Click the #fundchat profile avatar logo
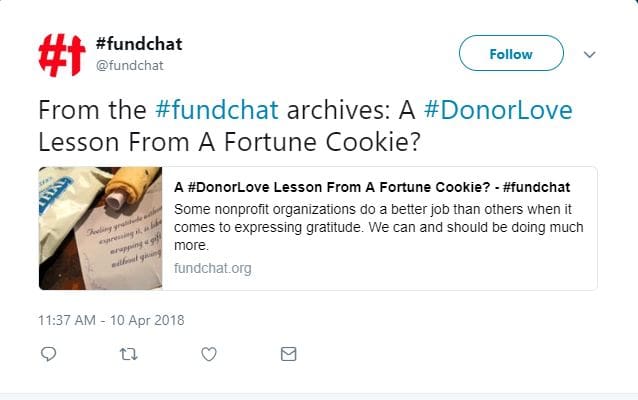 coord(60,54)
